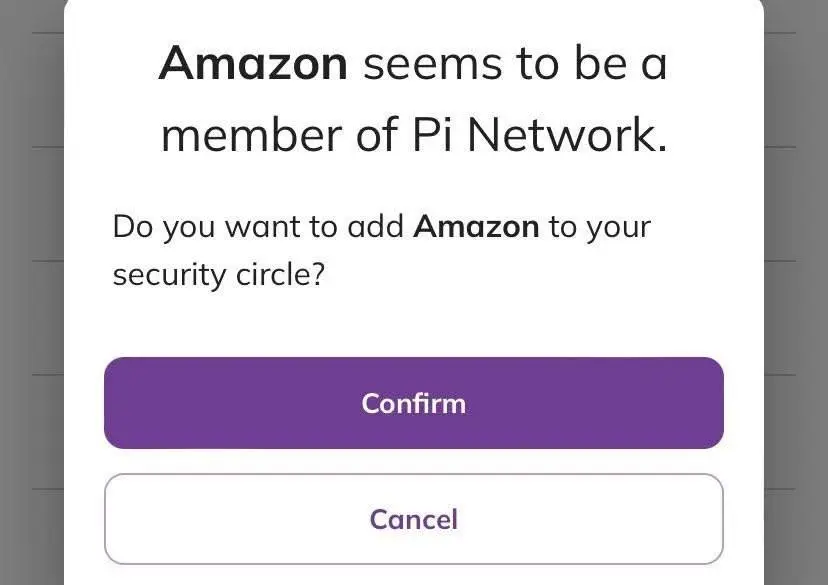
Task: Click the white space between the two buttons
Action: 413,460
